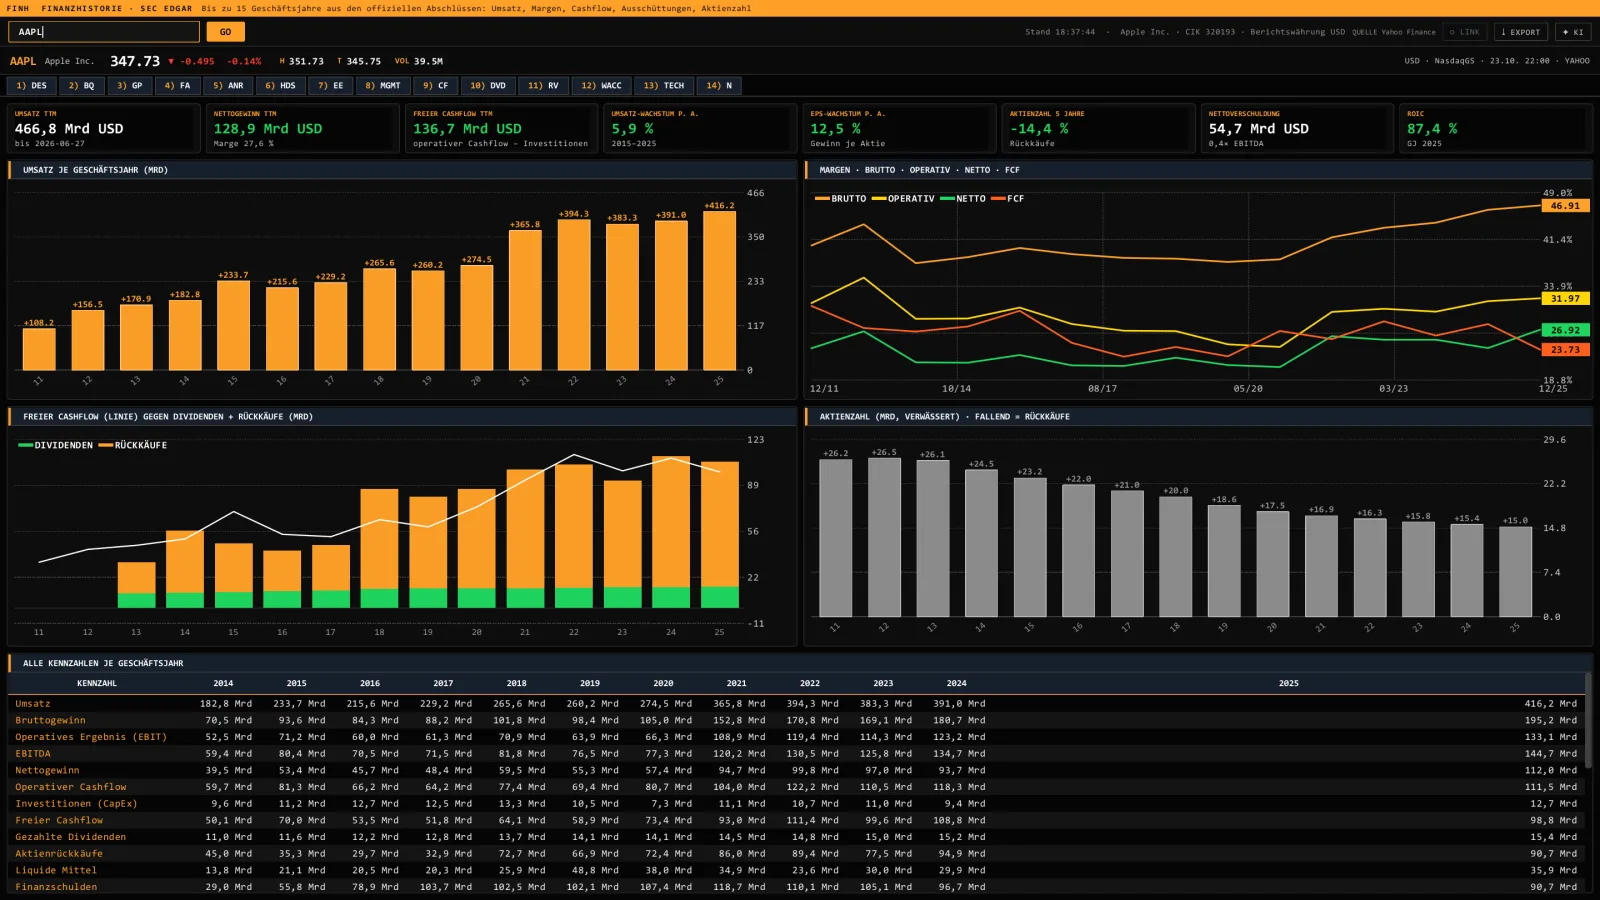Click the stock price 347.73

(135, 61)
